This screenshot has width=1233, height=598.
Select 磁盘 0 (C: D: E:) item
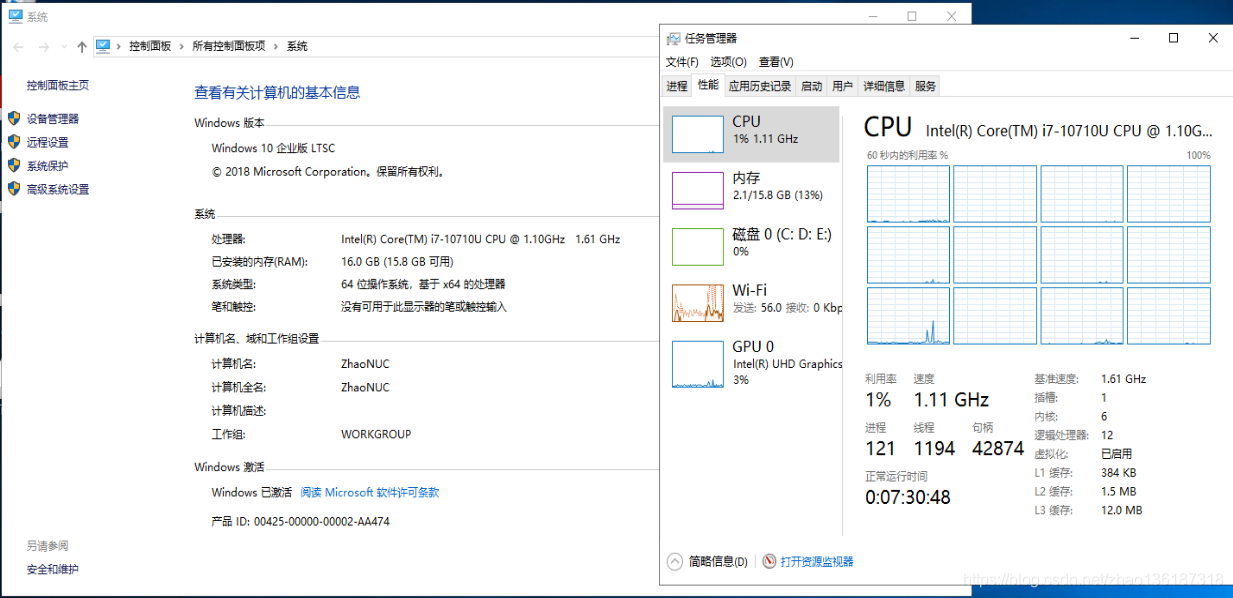click(752, 246)
